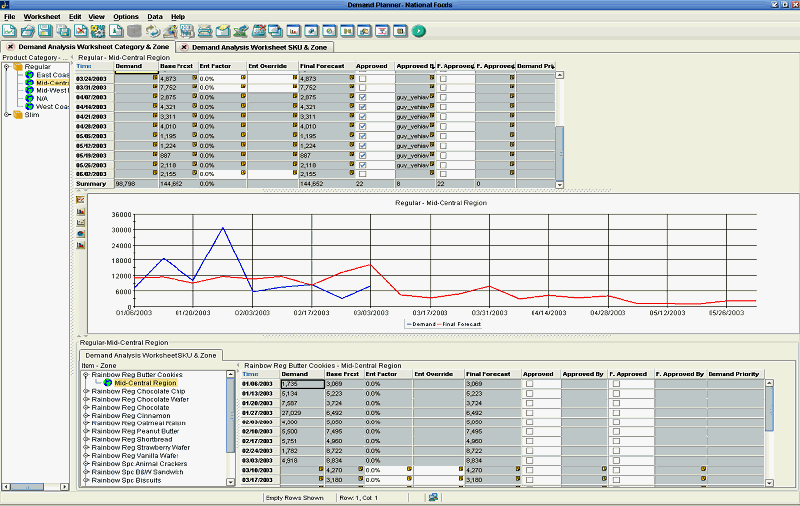Click the Demand cell showing 1,735
Image resolution: width=800 pixels, height=506 pixels.
(x=300, y=384)
